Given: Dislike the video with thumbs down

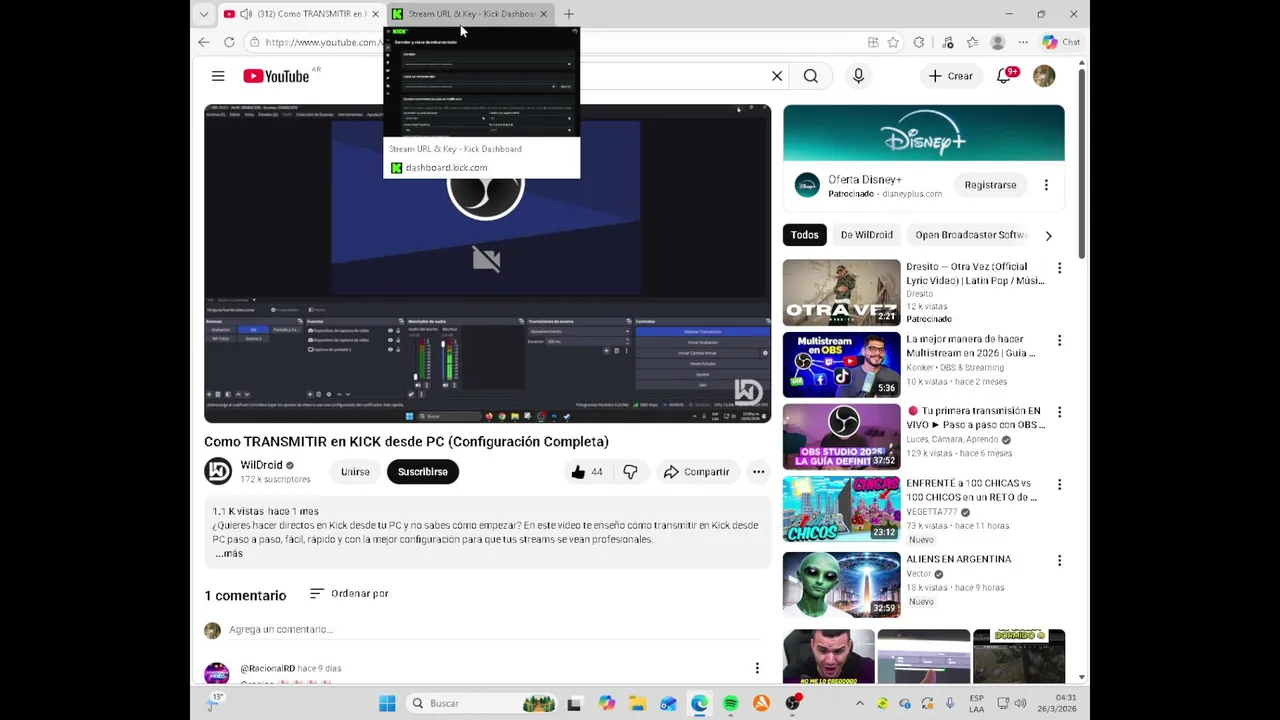Looking at the screenshot, I should coord(630,472).
